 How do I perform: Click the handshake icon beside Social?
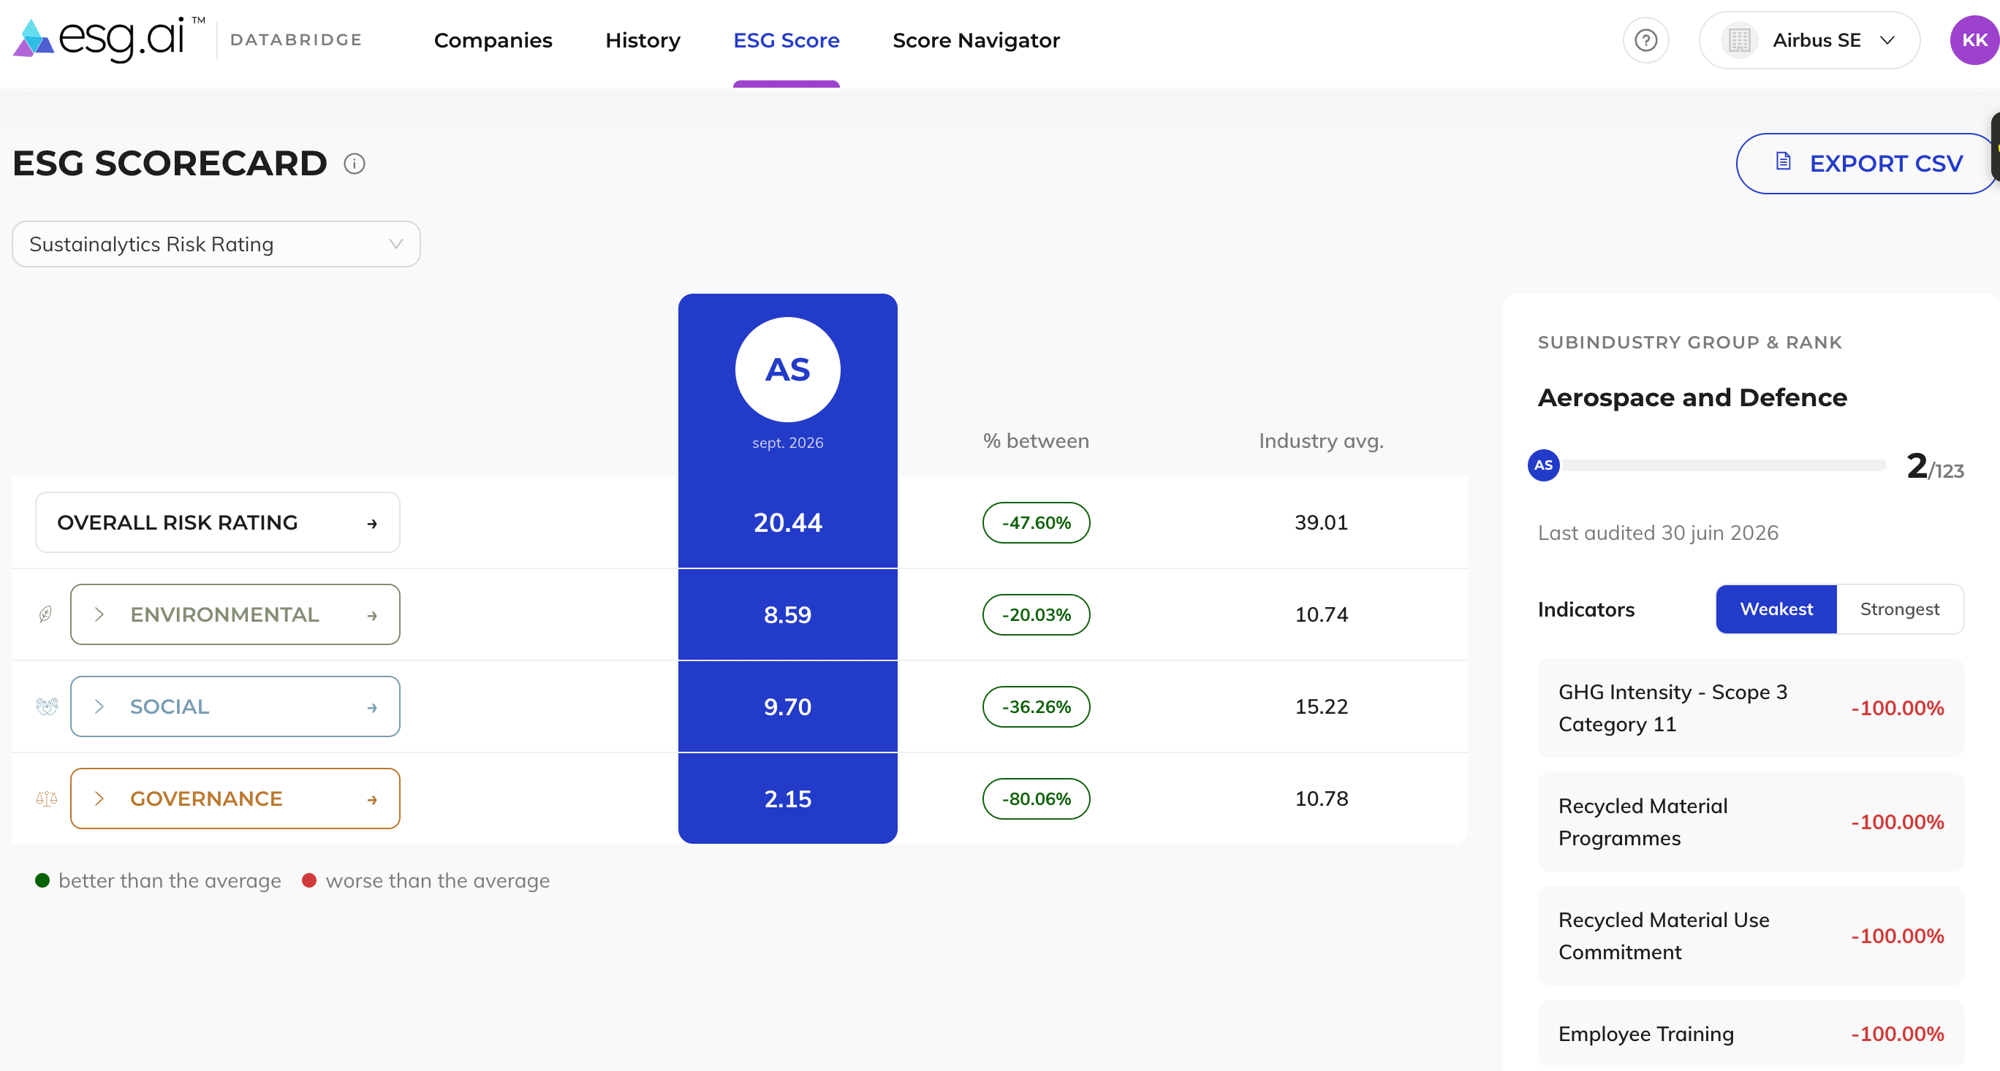click(46, 706)
